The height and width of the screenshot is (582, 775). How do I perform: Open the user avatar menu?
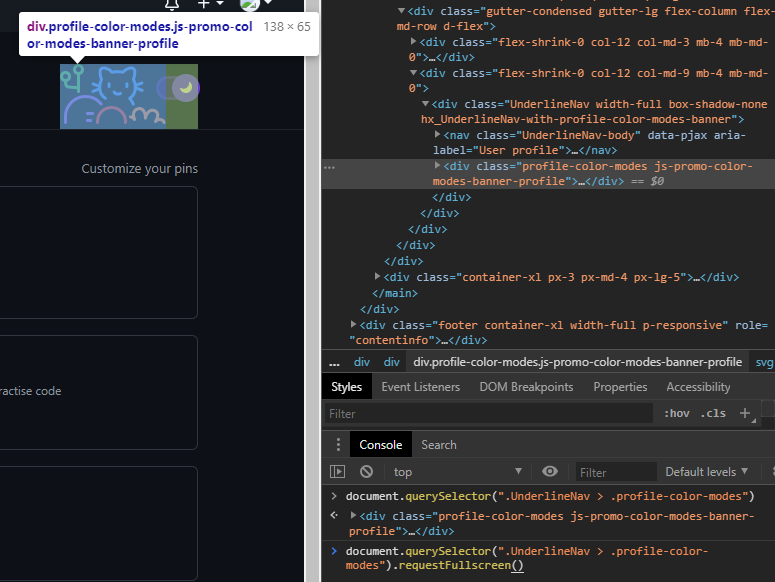(x=255, y=4)
